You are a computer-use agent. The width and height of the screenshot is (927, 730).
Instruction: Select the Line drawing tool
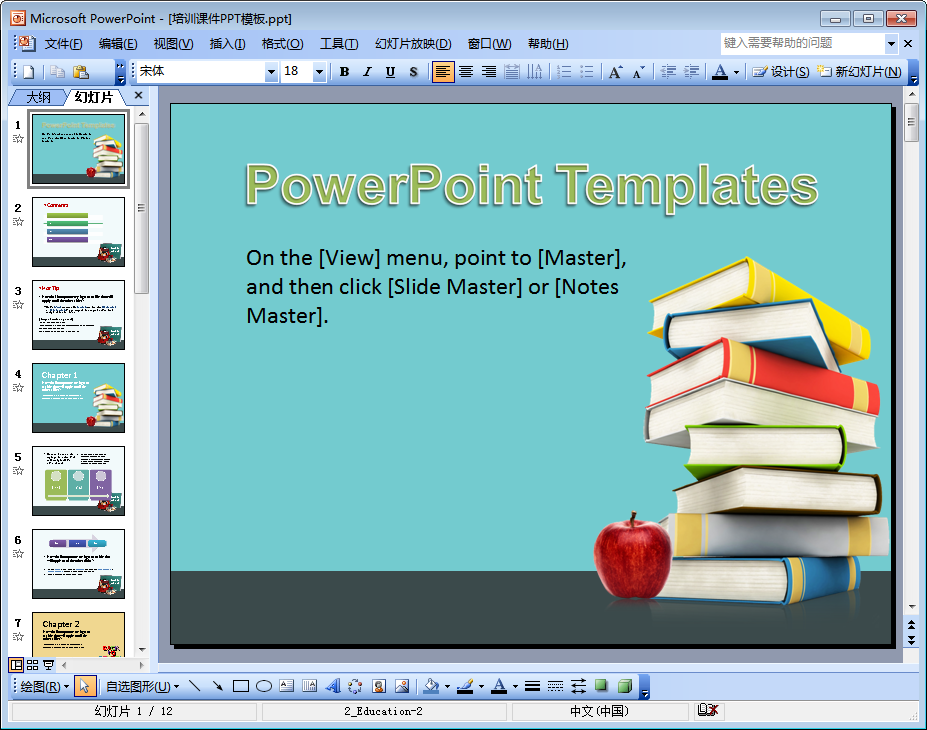tap(195, 686)
